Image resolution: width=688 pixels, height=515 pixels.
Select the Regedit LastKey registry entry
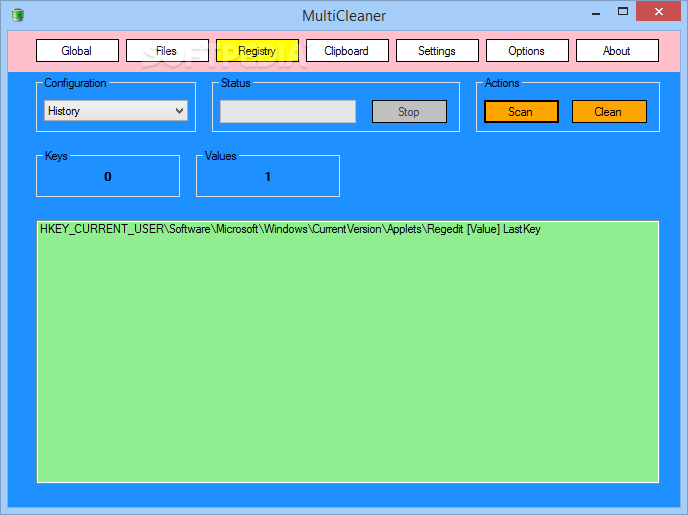(290, 229)
